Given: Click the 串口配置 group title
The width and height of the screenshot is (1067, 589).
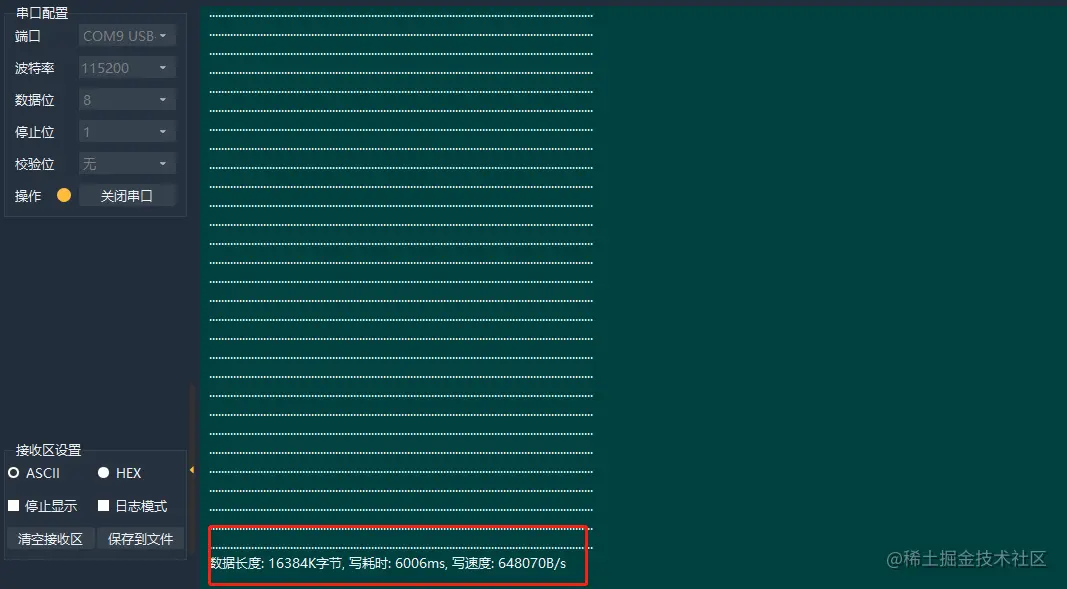Looking at the screenshot, I should [42, 13].
